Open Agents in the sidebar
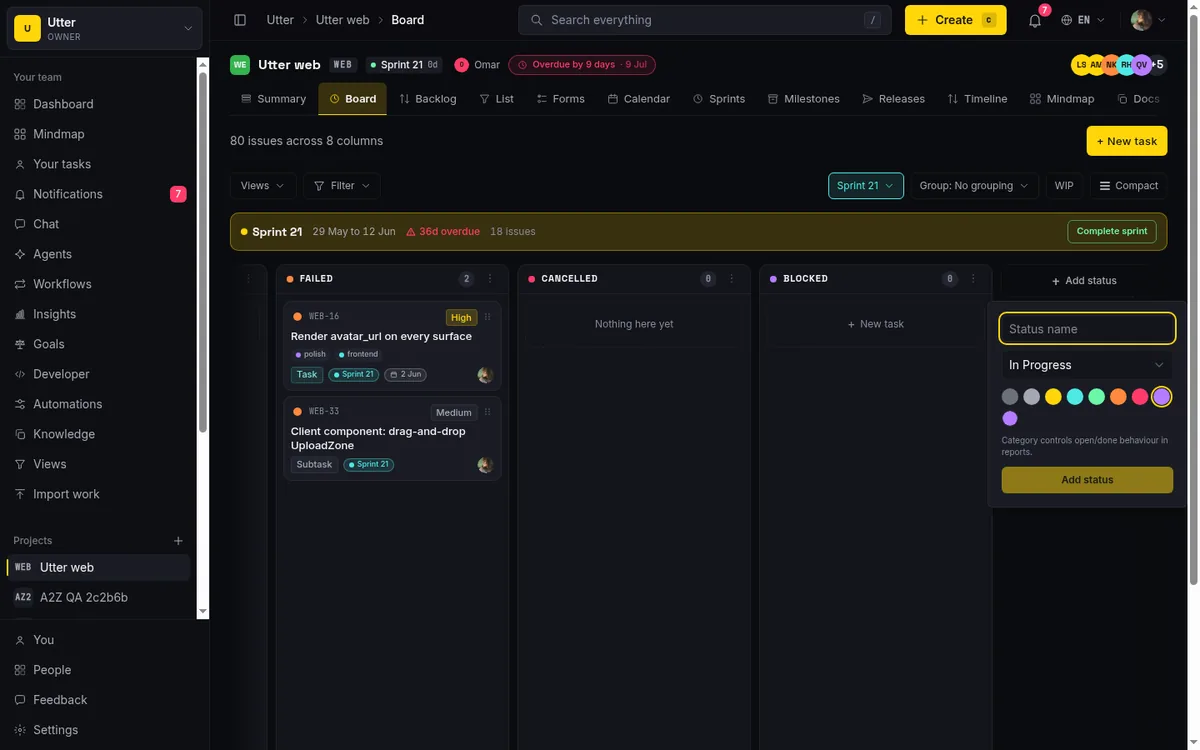This screenshot has width=1200, height=750. tap(100, 254)
